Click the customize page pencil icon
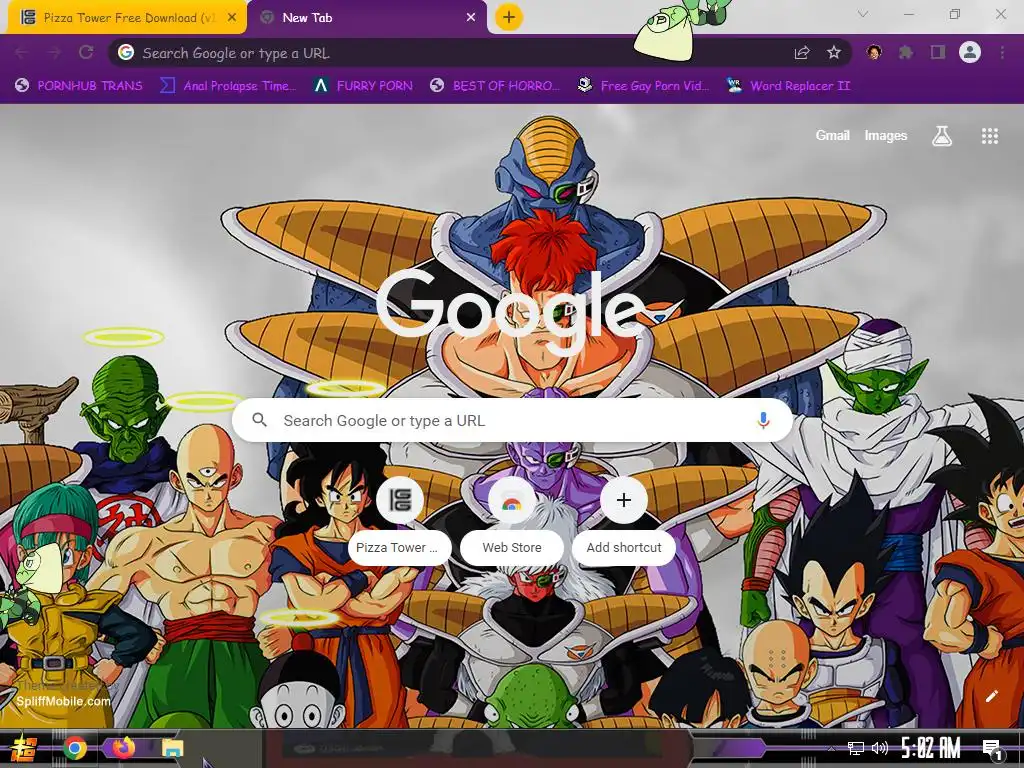The width and height of the screenshot is (1024, 768). tap(991, 696)
